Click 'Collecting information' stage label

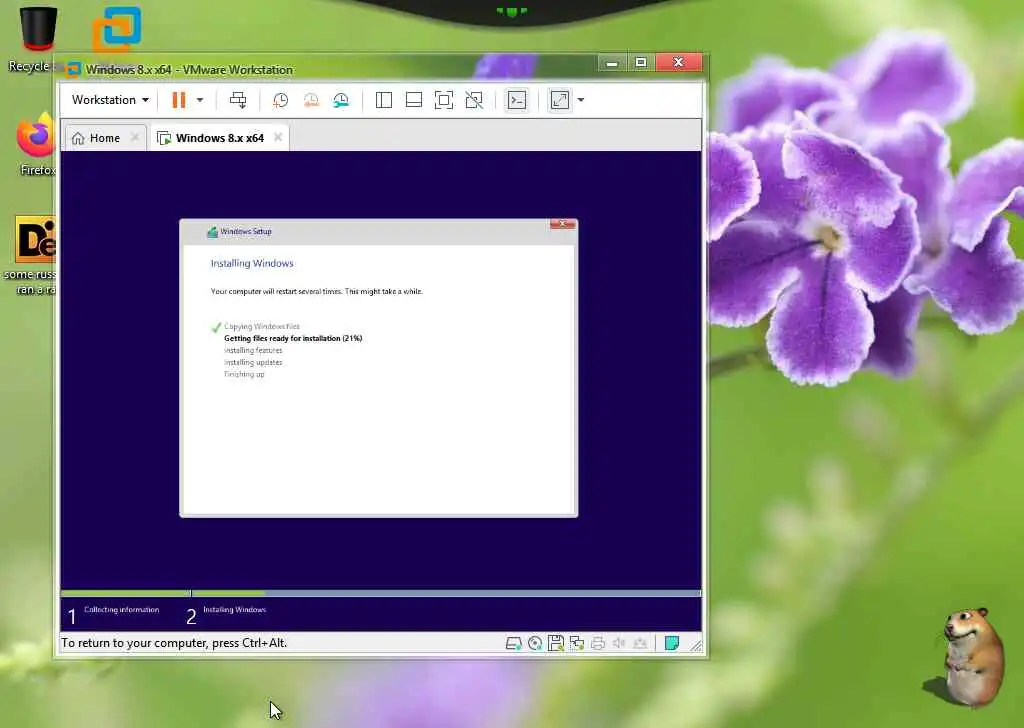point(121,610)
